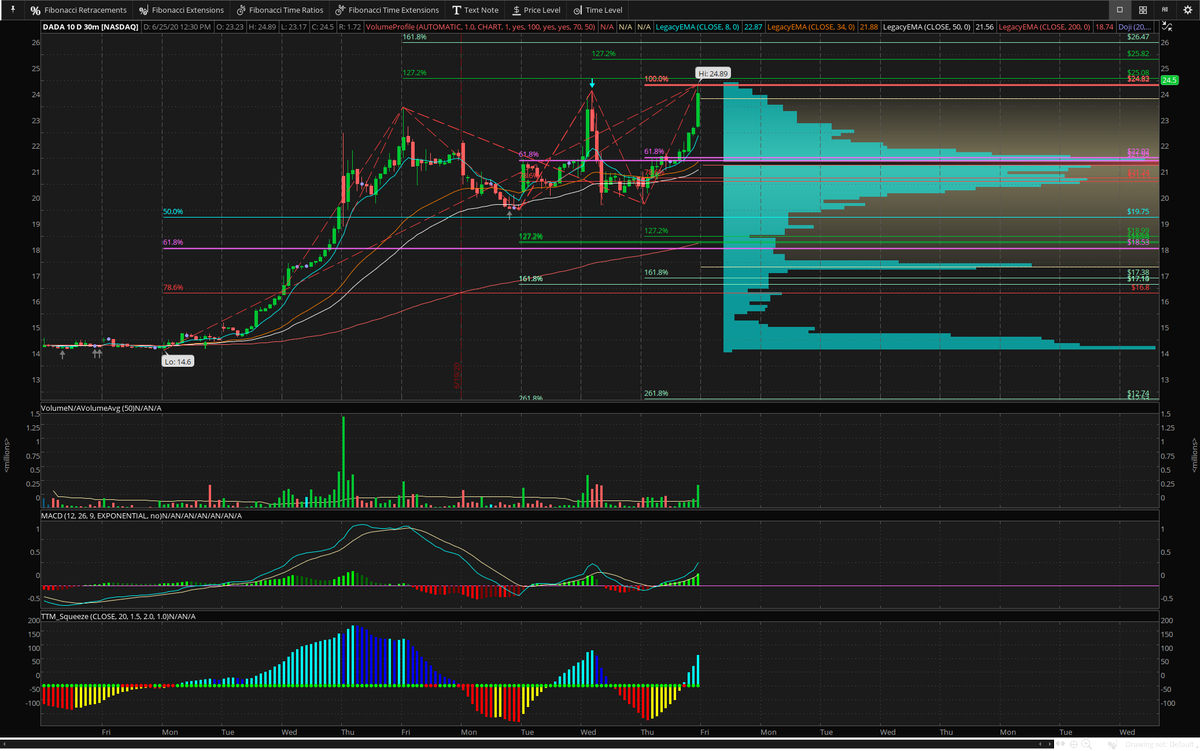Click the icon left of settings gear
Image resolution: width=1200 pixels, height=751 pixels.
[1165, 10]
